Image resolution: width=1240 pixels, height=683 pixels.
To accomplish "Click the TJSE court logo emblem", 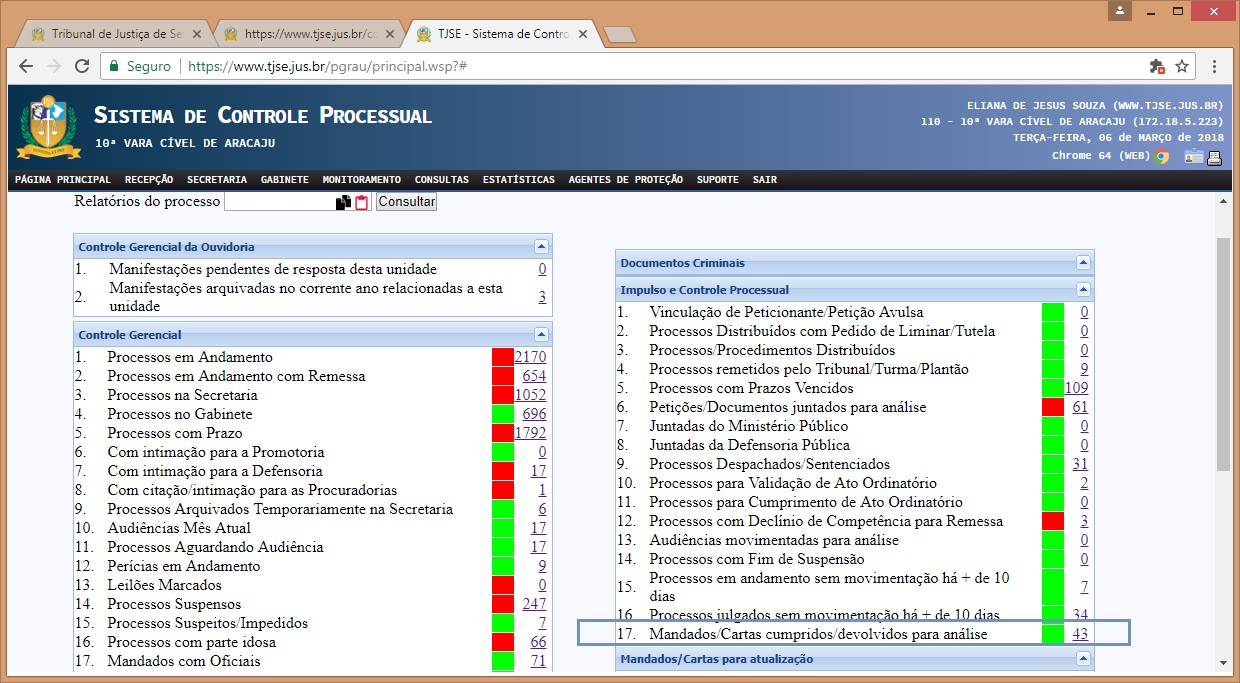I will (48, 127).
